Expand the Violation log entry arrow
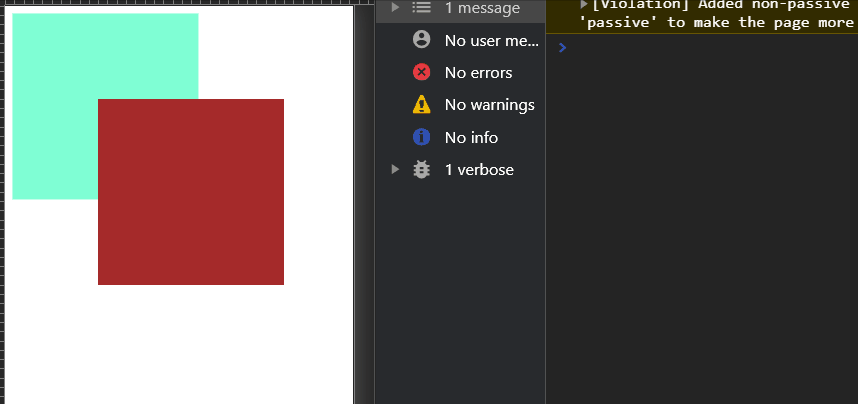This screenshot has width=858, height=404. point(584,5)
